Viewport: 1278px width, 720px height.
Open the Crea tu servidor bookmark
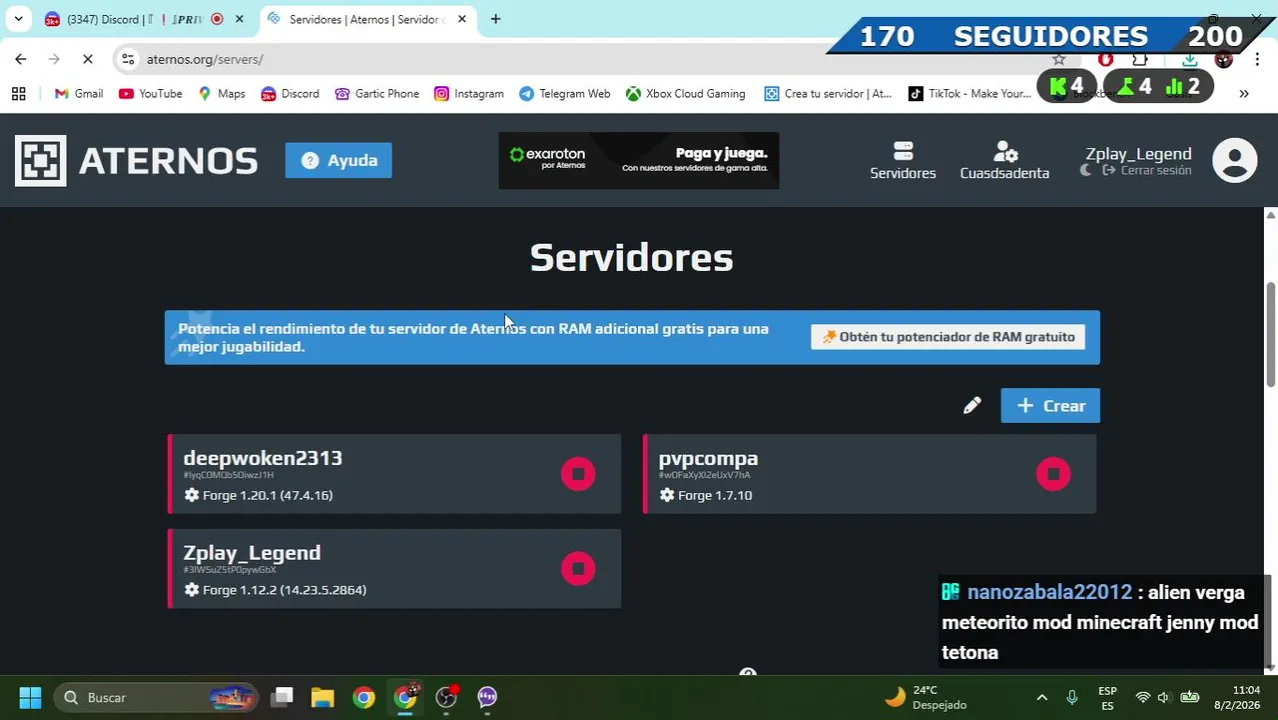point(828,93)
